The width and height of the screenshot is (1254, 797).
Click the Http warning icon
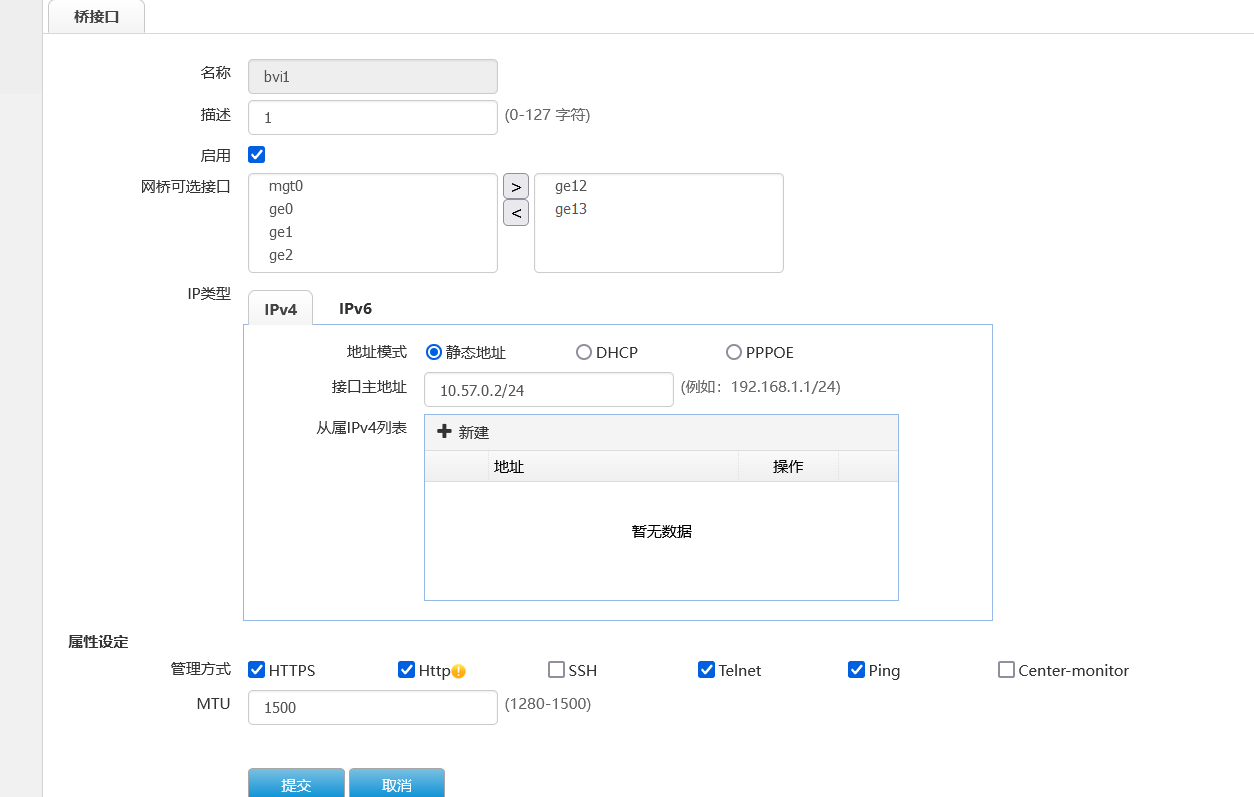click(x=459, y=671)
